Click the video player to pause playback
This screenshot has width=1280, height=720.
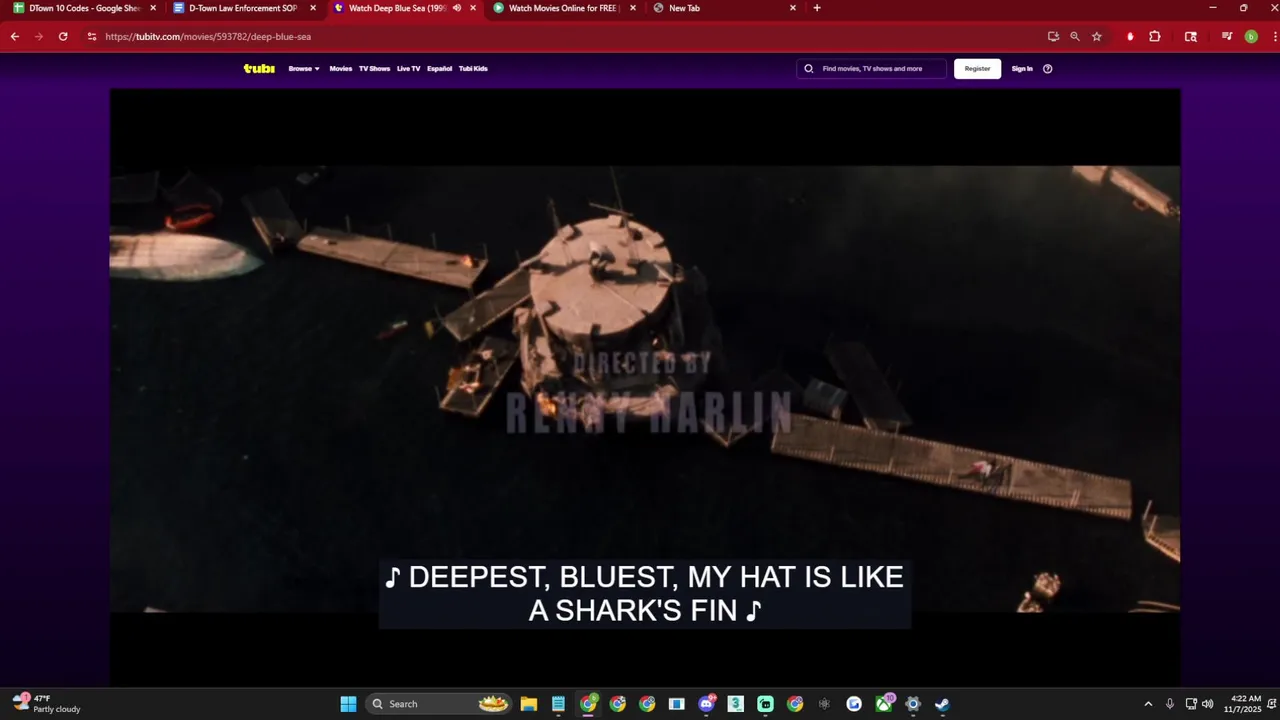[x=645, y=388]
